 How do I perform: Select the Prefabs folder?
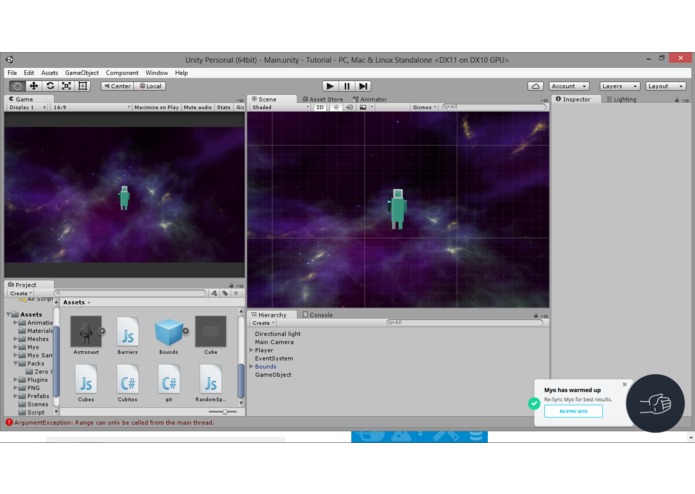(x=38, y=396)
